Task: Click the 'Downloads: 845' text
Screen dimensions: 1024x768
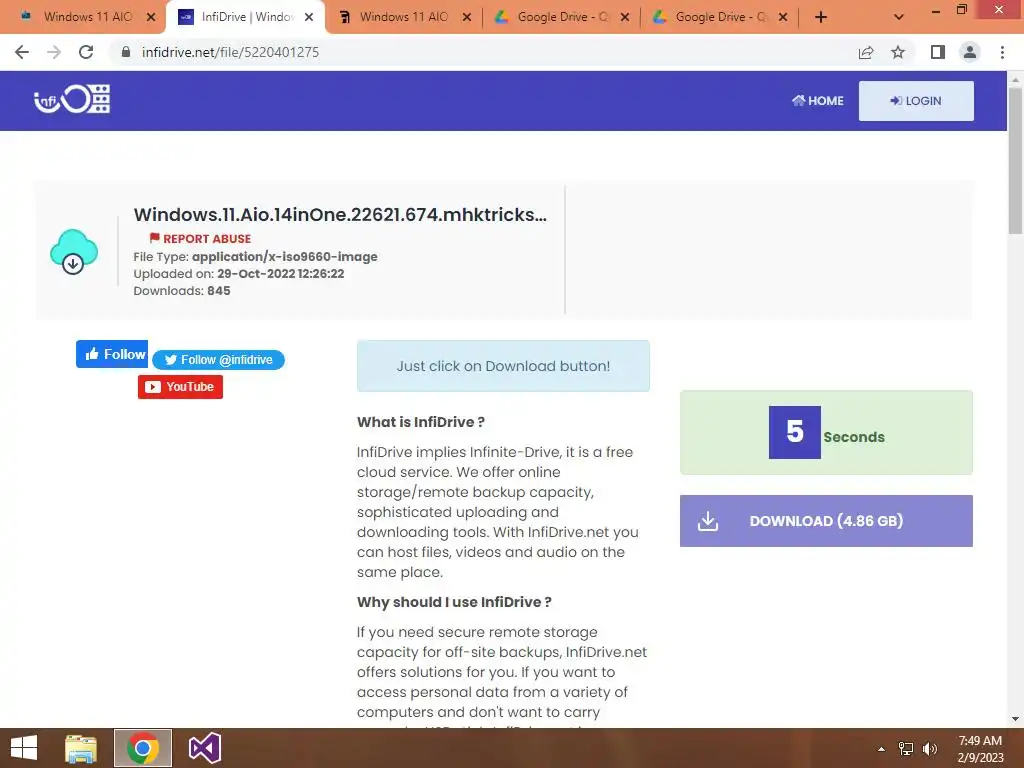Action: 182,291
